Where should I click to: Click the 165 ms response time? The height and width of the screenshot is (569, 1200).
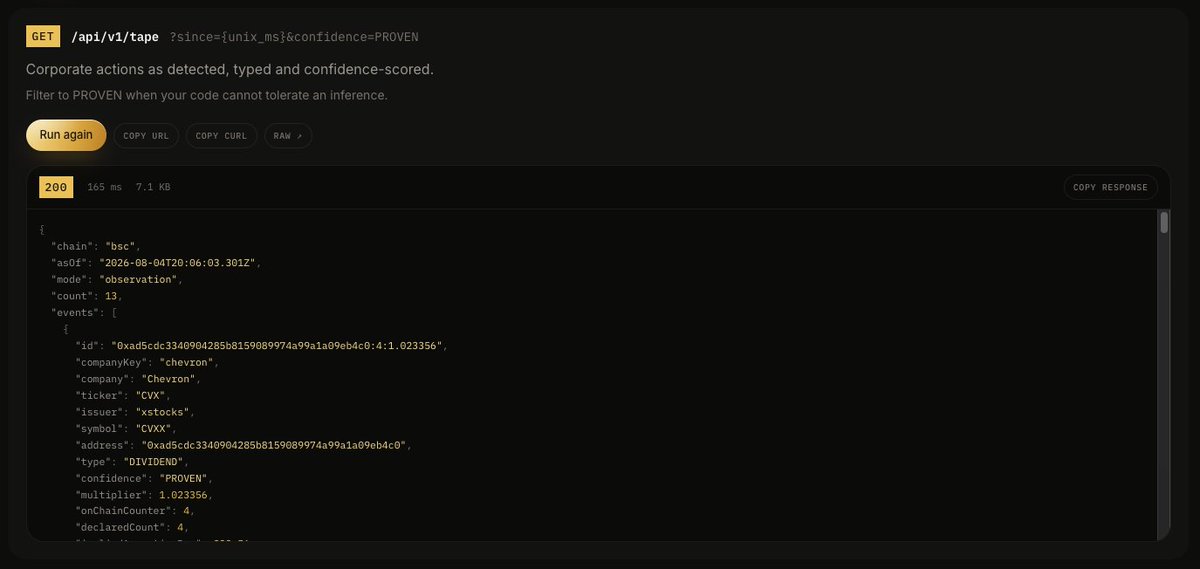(104, 187)
